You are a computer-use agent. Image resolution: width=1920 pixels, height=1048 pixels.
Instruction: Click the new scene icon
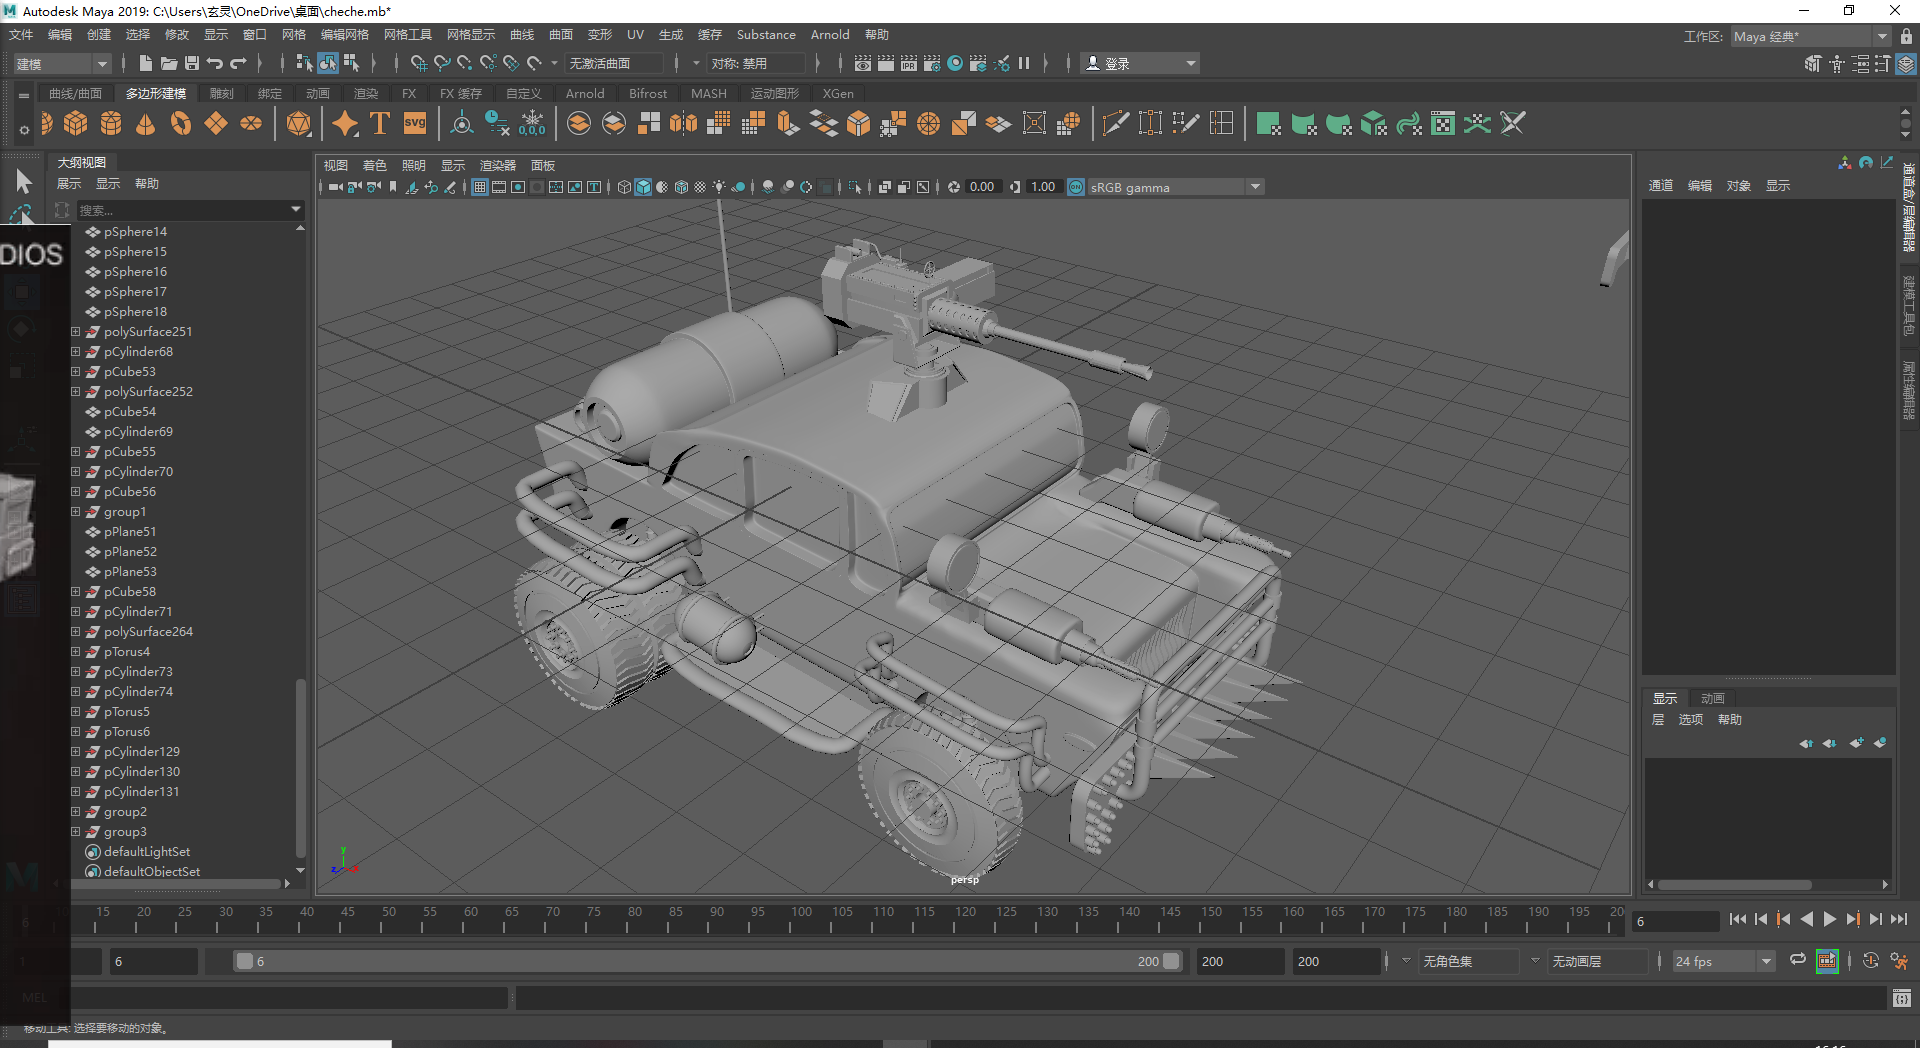pos(145,63)
